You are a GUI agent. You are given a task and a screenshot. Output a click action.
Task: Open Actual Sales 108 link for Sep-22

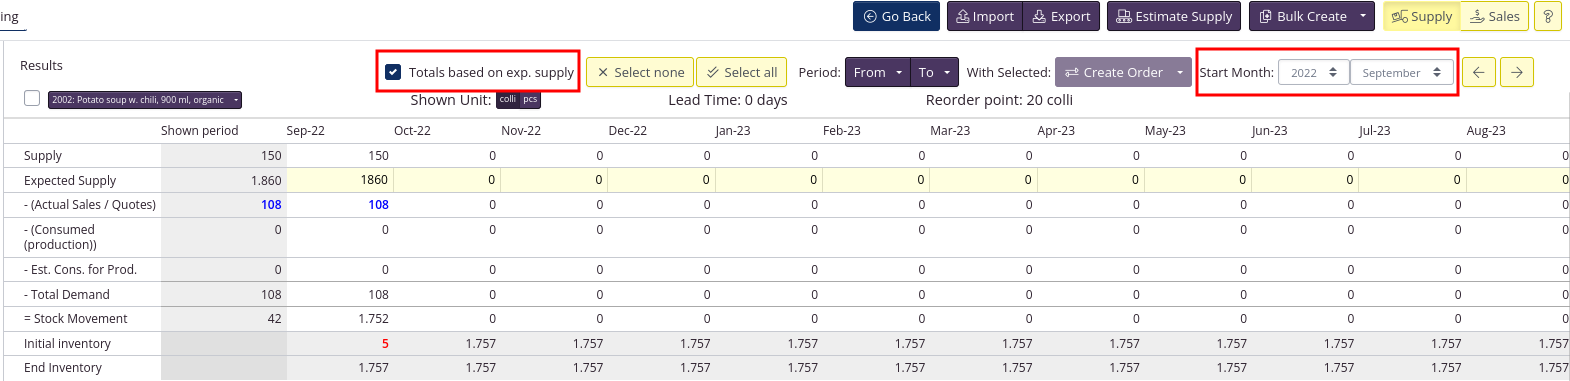(x=378, y=204)
